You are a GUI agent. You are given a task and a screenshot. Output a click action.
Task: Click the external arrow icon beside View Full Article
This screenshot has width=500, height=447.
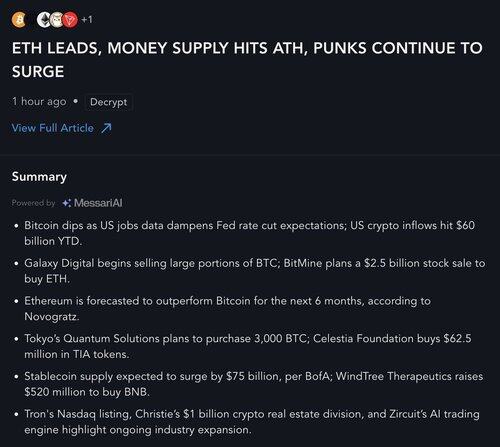[106, 128]
